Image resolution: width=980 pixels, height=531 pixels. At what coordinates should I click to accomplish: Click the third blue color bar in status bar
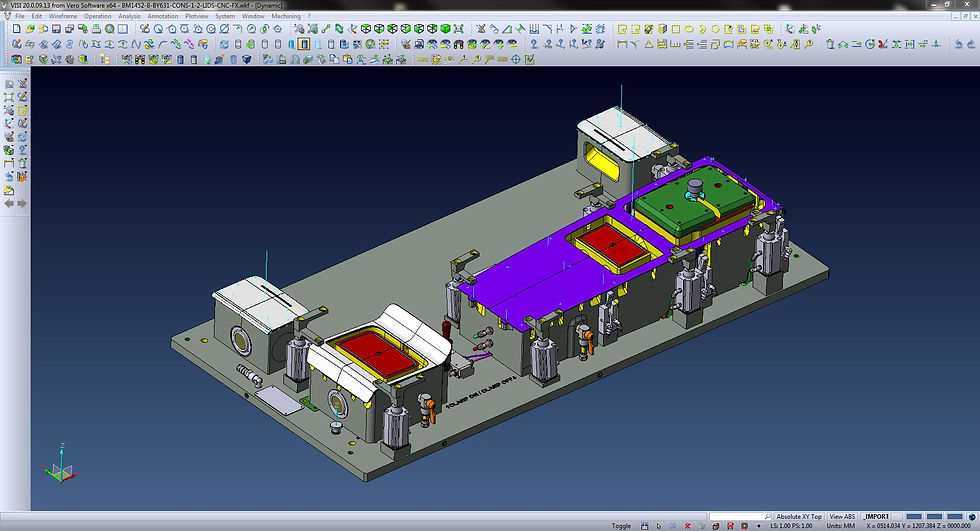coord(954,517)
